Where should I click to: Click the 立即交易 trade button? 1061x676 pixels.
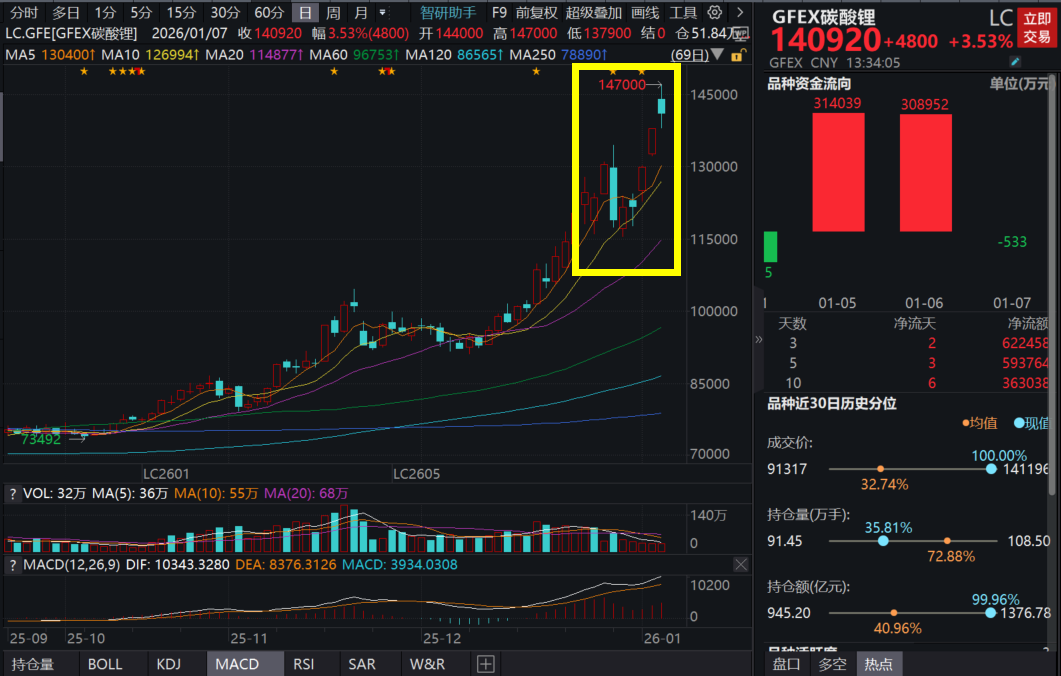point(1036,28)
